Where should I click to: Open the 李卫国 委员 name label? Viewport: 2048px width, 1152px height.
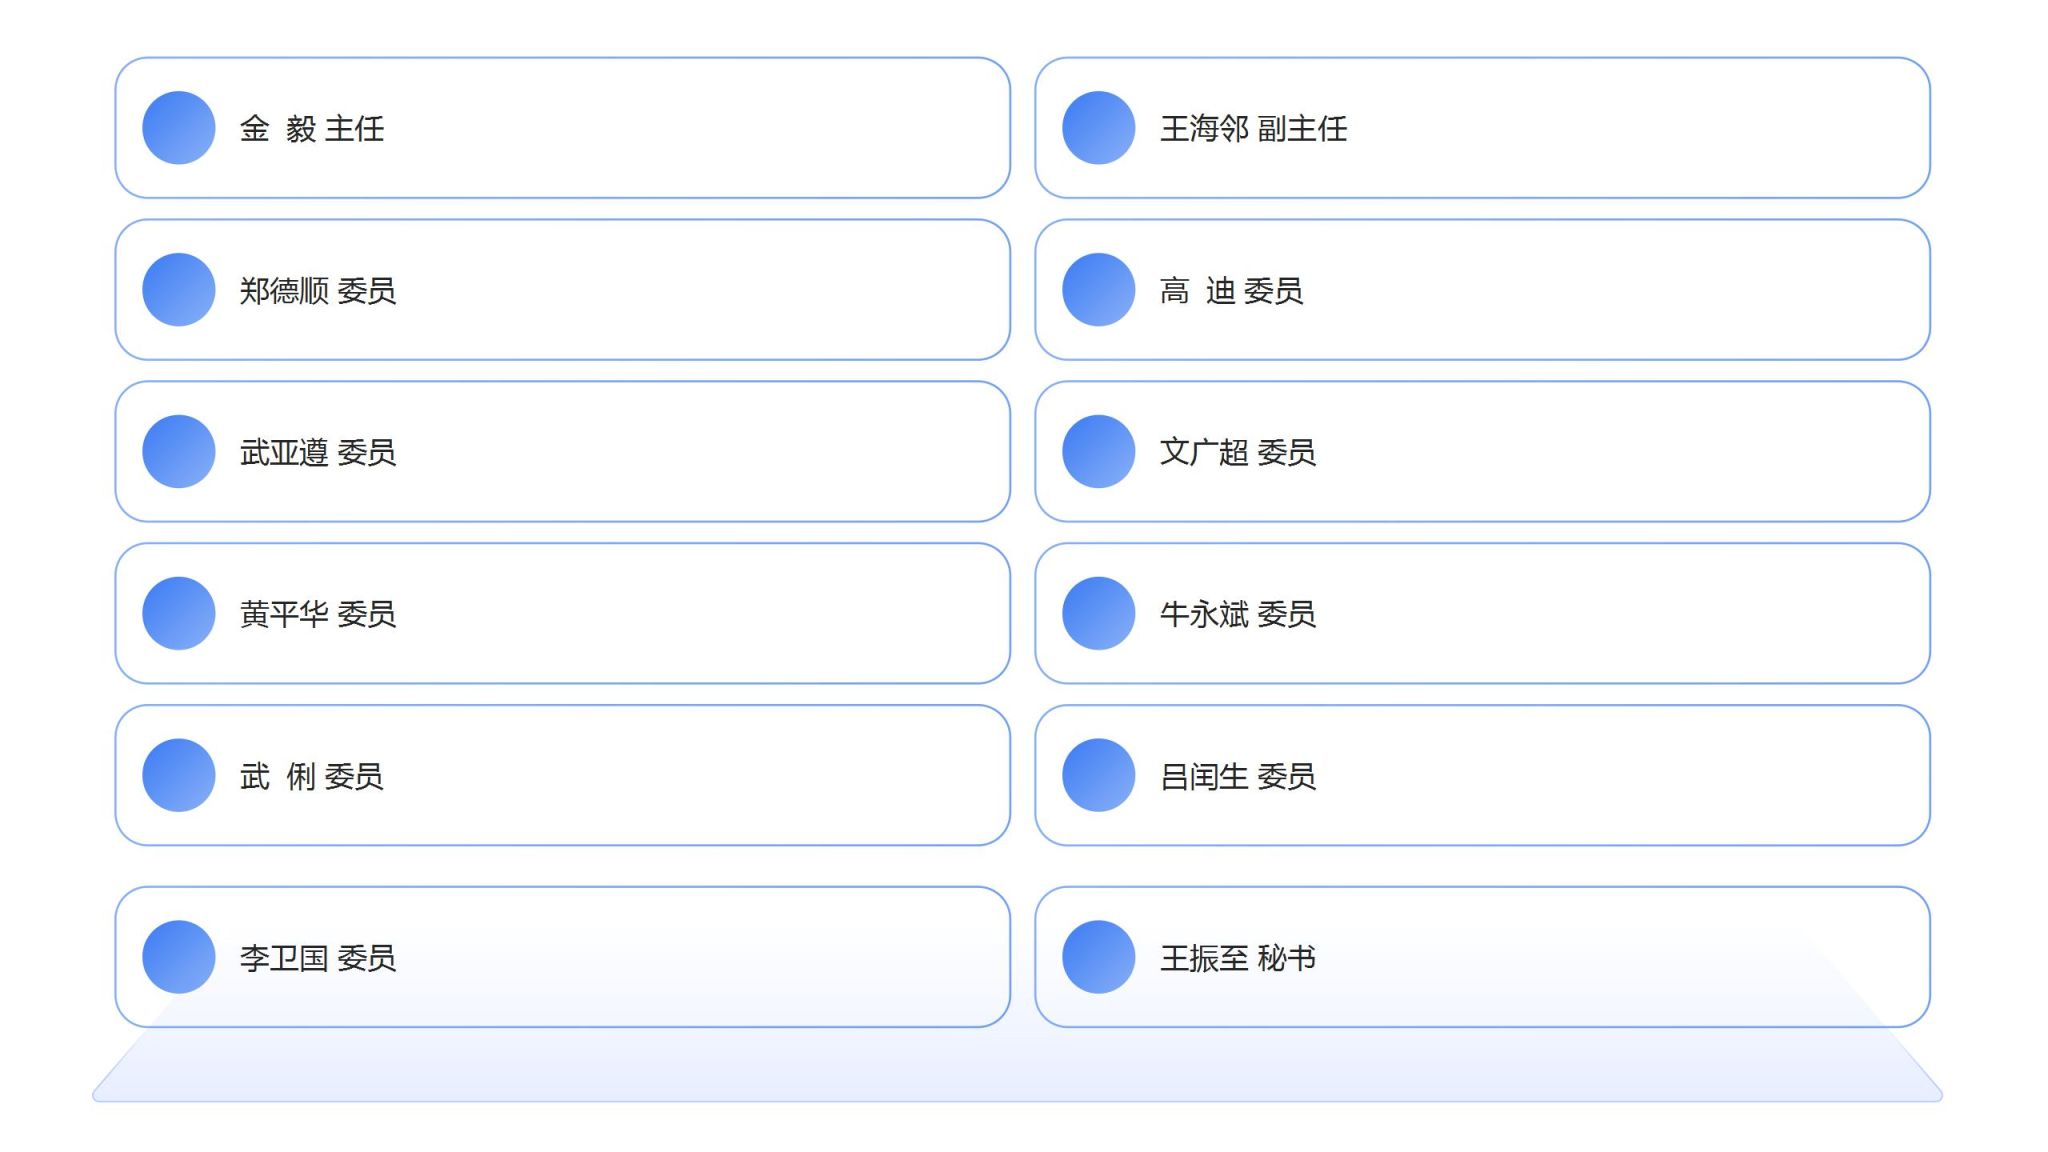[318, 958]
